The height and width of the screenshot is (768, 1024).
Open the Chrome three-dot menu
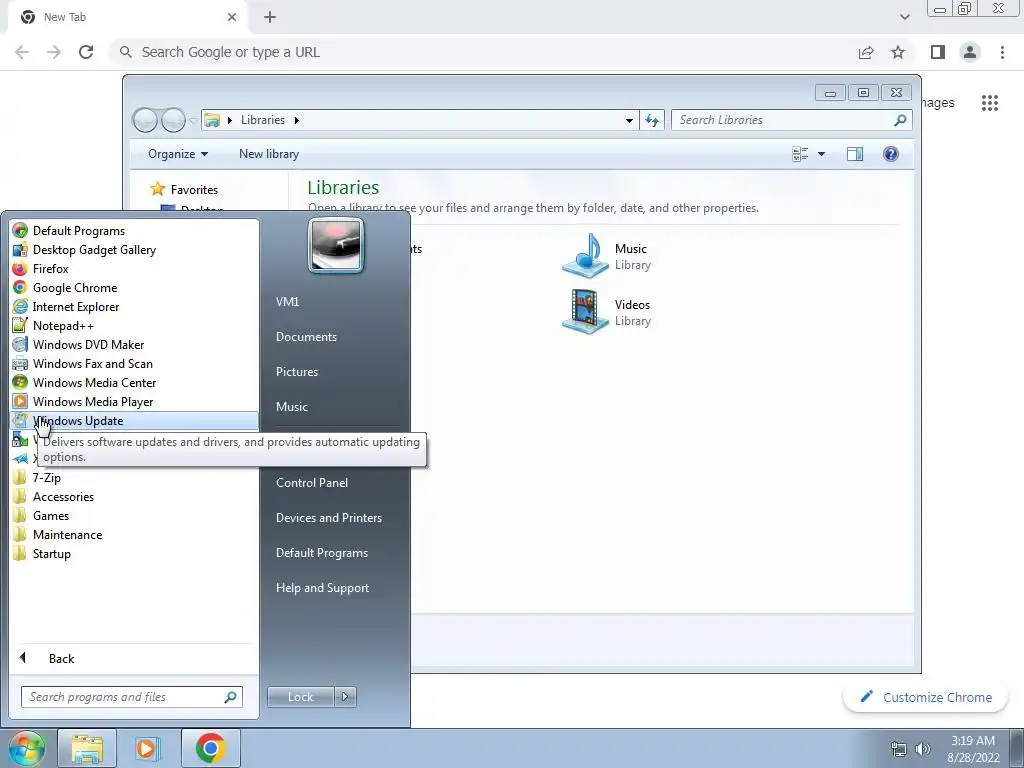[x=1002, y=52]
